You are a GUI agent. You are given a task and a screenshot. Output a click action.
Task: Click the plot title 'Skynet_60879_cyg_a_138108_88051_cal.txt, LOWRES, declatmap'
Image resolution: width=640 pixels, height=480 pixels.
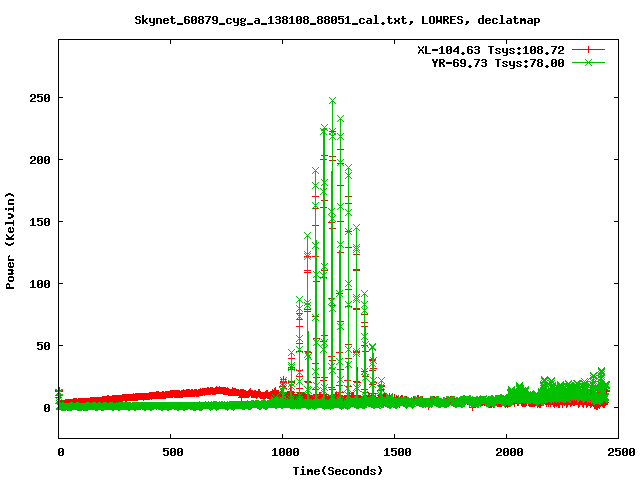click(337, 20)
